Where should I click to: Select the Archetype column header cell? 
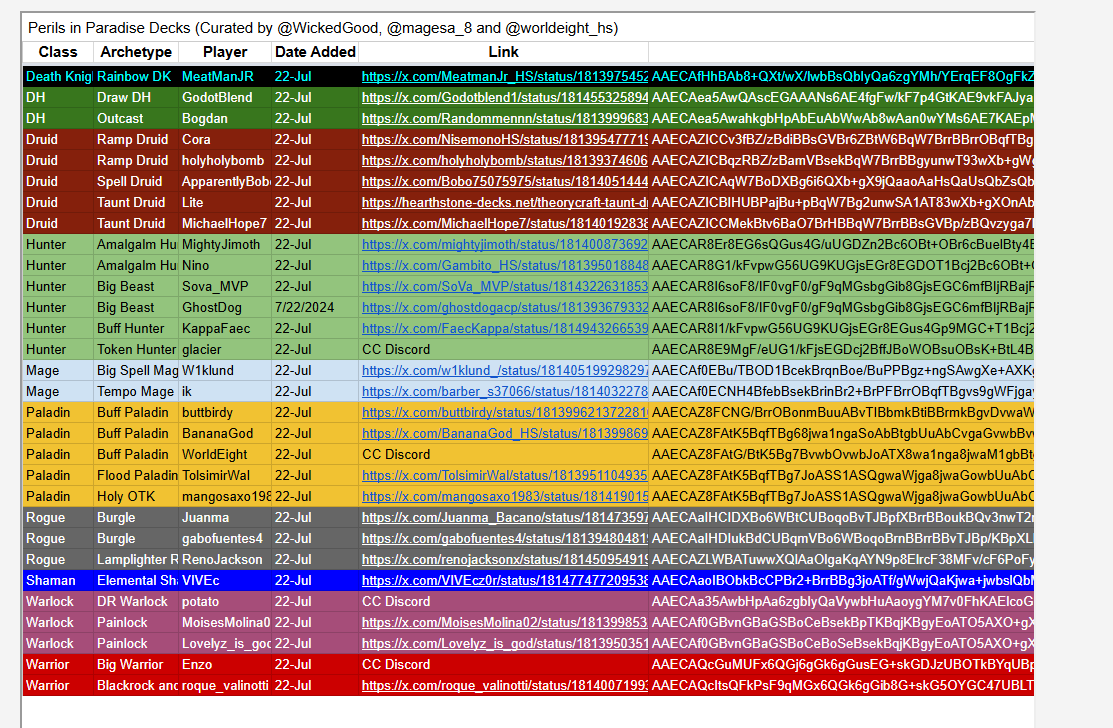tap(136, 51)
